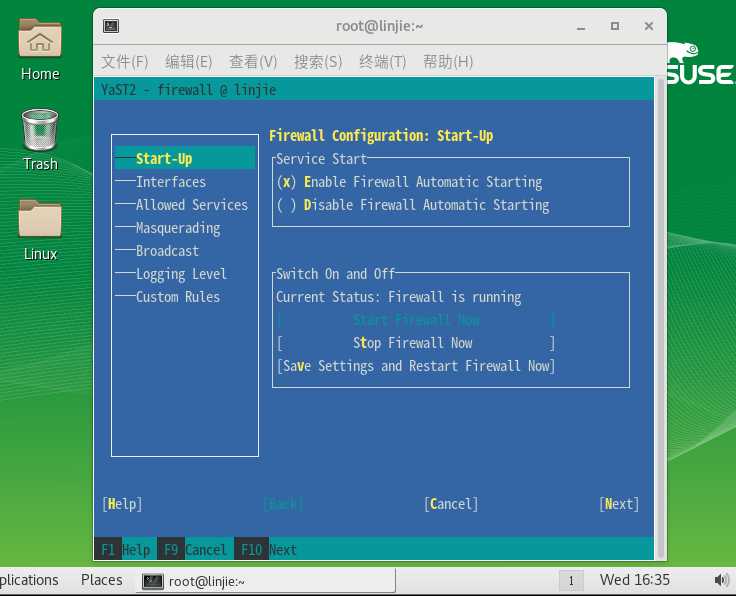The image size is (736, 596).
Task: Select Disable Firewall Automatic Starting
Action: pos(413,205)
